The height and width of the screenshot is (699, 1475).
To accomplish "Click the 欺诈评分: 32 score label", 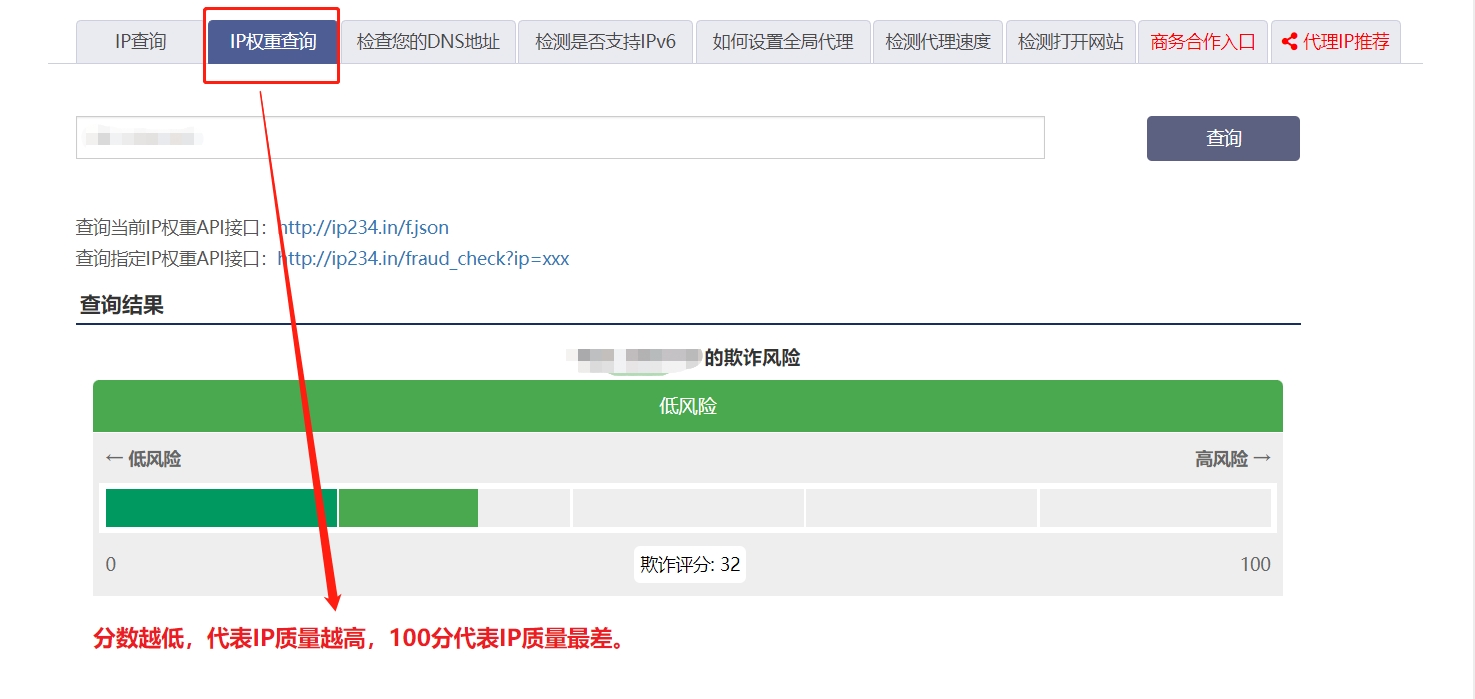I will 690,564.
